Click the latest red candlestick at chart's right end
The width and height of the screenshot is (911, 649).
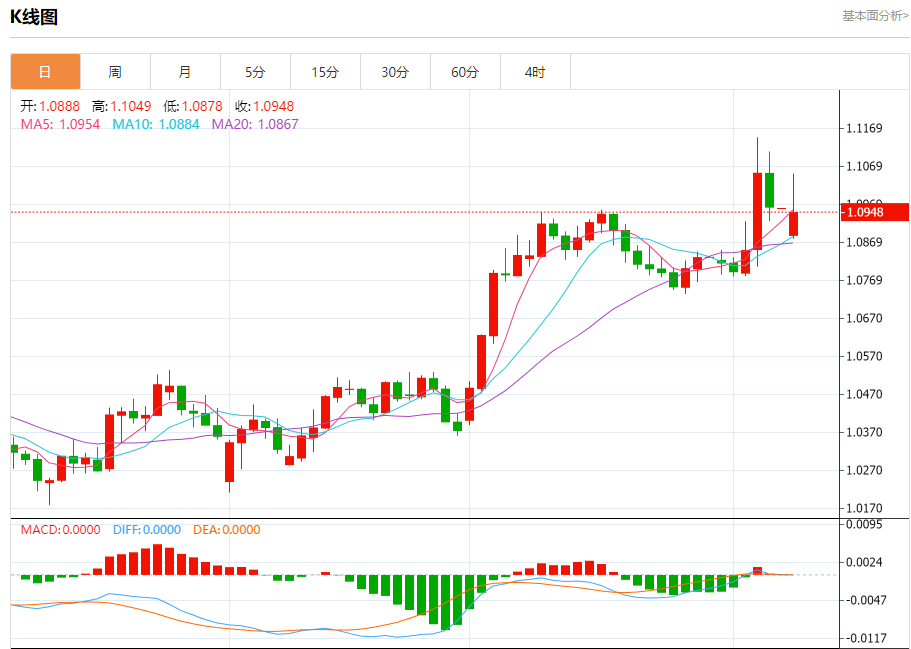(x=793, y=224)
